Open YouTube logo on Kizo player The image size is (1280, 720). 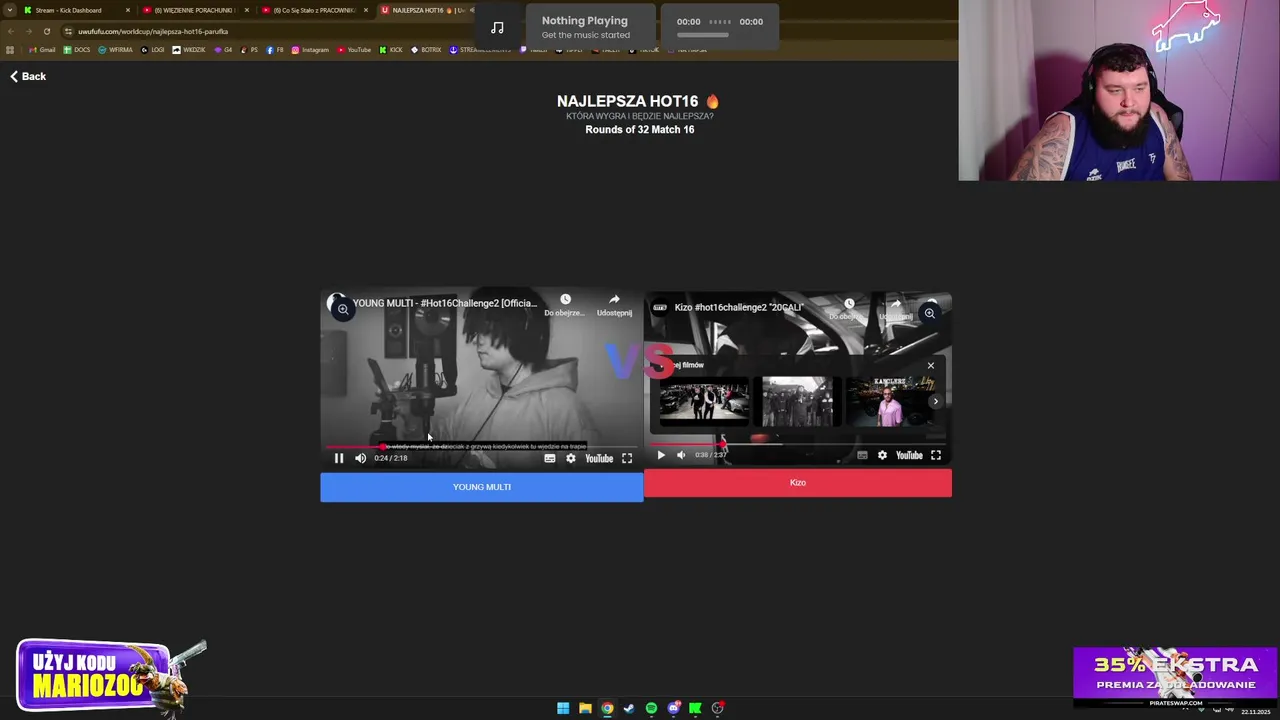909,455
